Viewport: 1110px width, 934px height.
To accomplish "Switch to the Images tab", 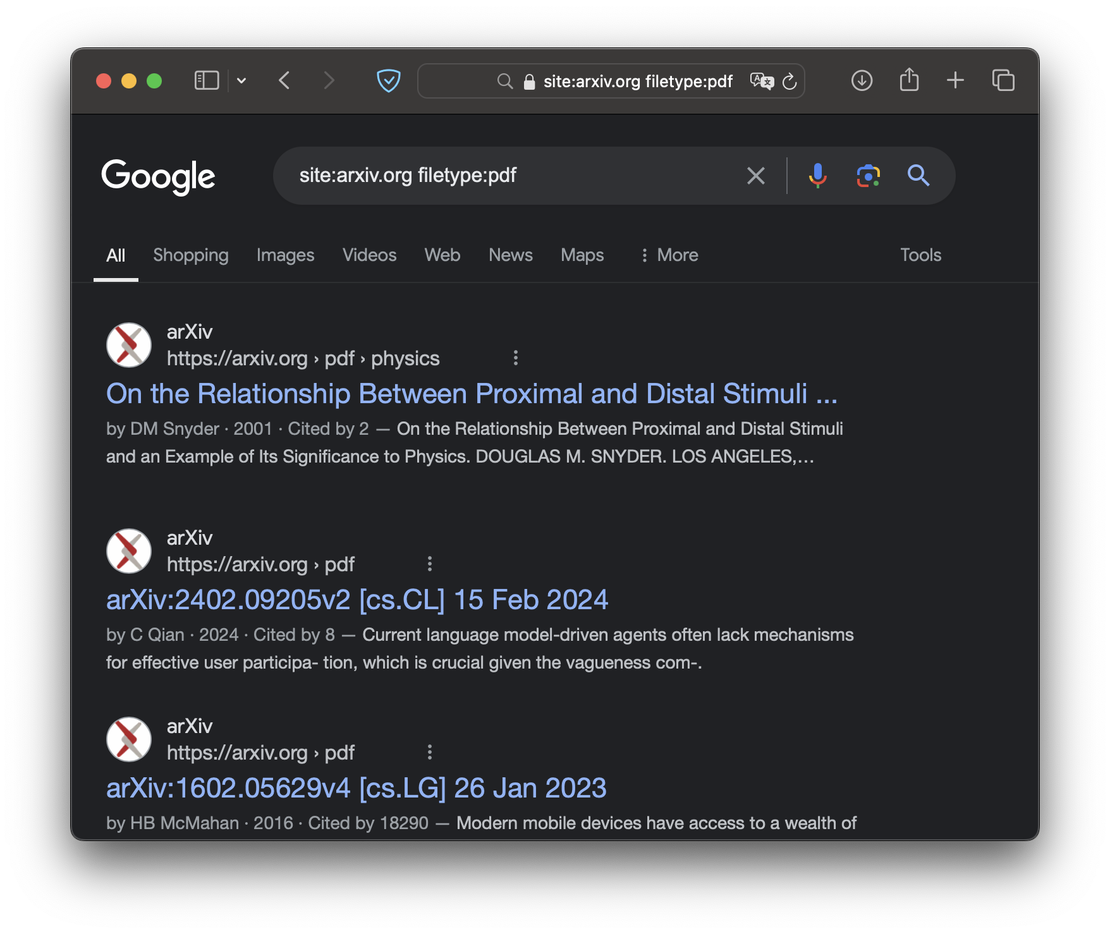I will [285, 255].
